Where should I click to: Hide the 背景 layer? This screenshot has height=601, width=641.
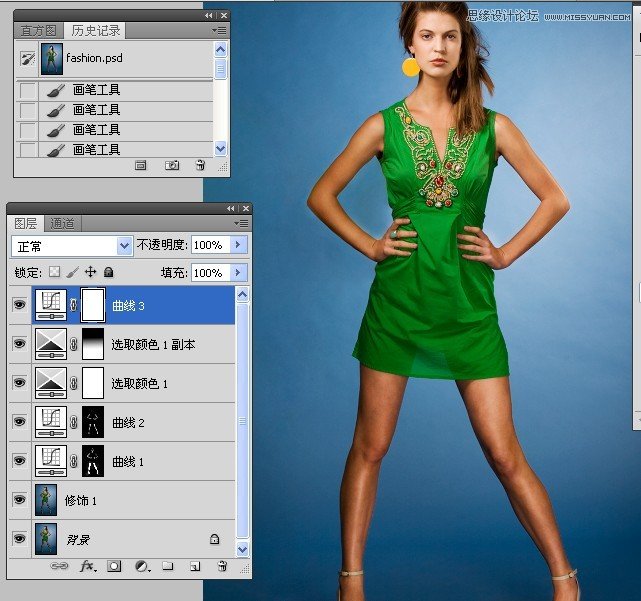19,538
